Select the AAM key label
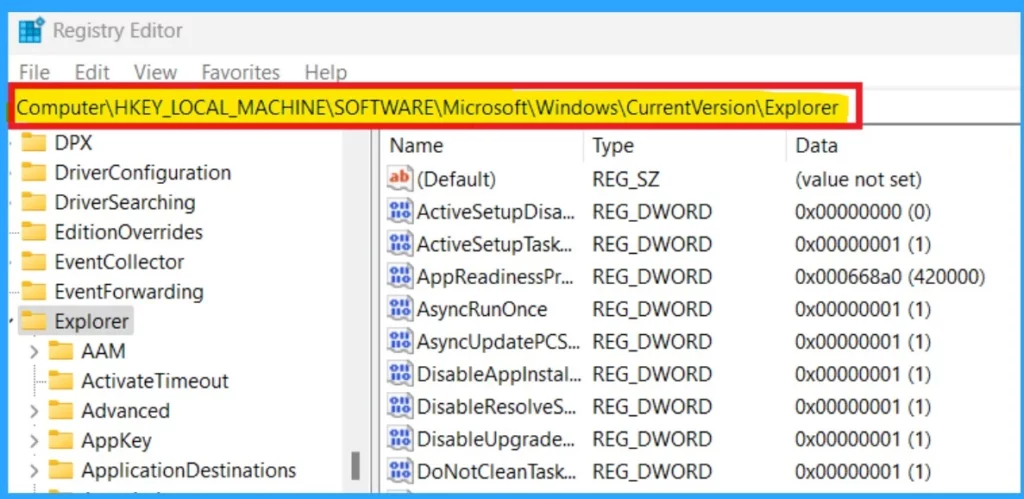This screenshot has width=1024, height=499. coord(103,351)
